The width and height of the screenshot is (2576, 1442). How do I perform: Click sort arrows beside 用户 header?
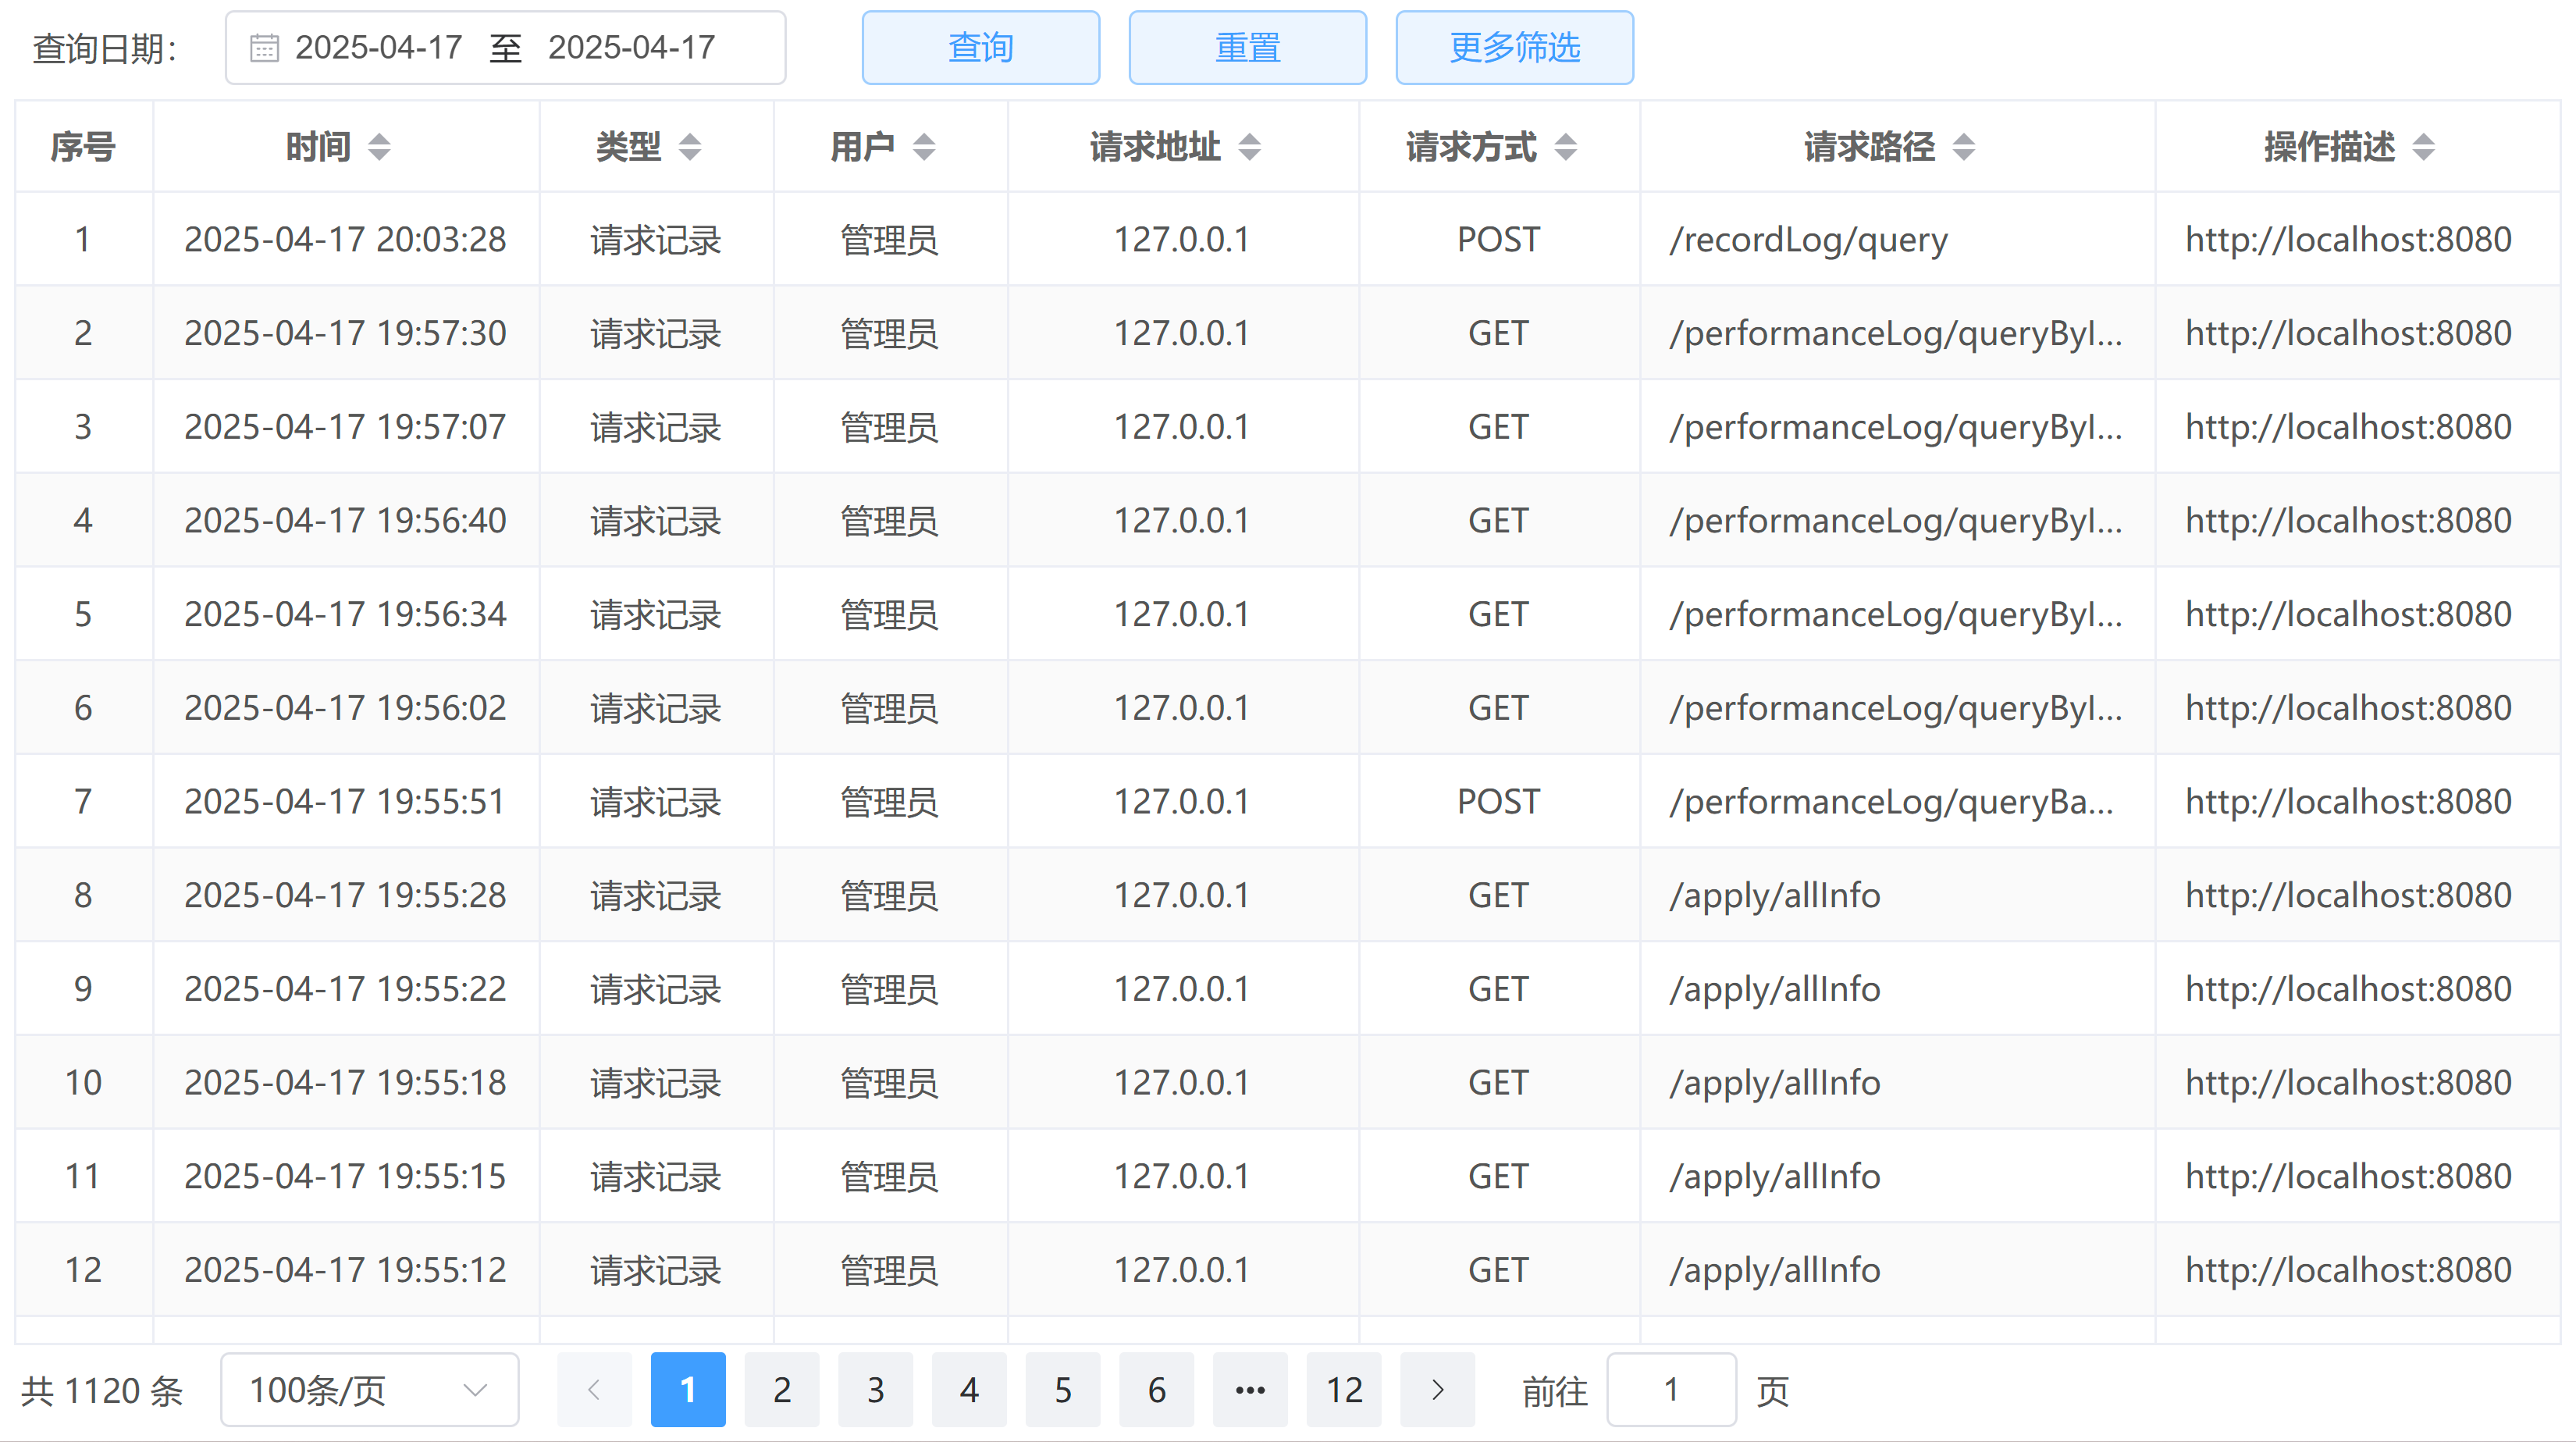click(924, 147)
